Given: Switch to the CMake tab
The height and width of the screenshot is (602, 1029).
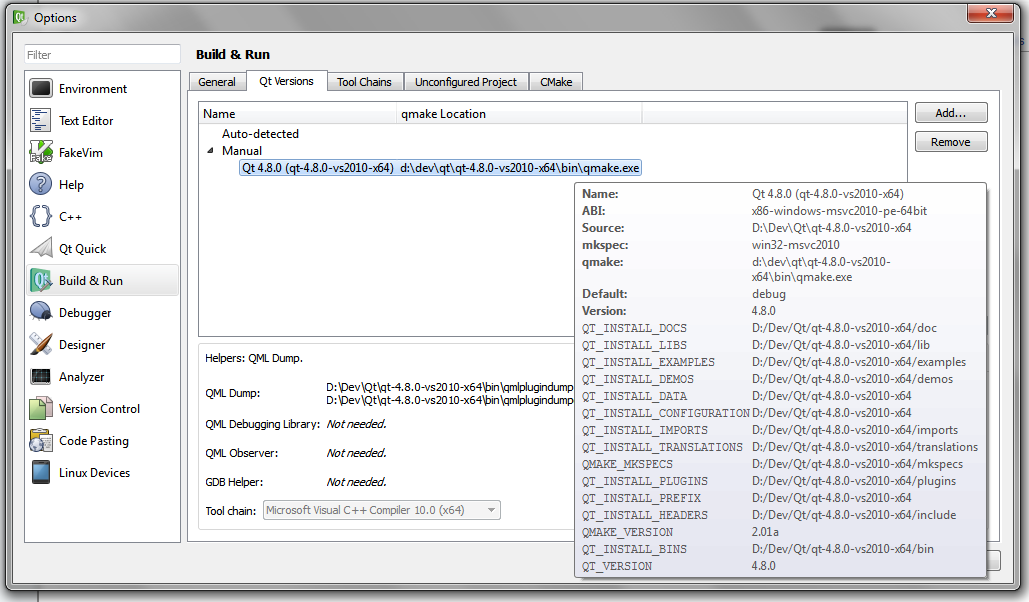Looking at the screenshot, I should (x=556, y=82).
